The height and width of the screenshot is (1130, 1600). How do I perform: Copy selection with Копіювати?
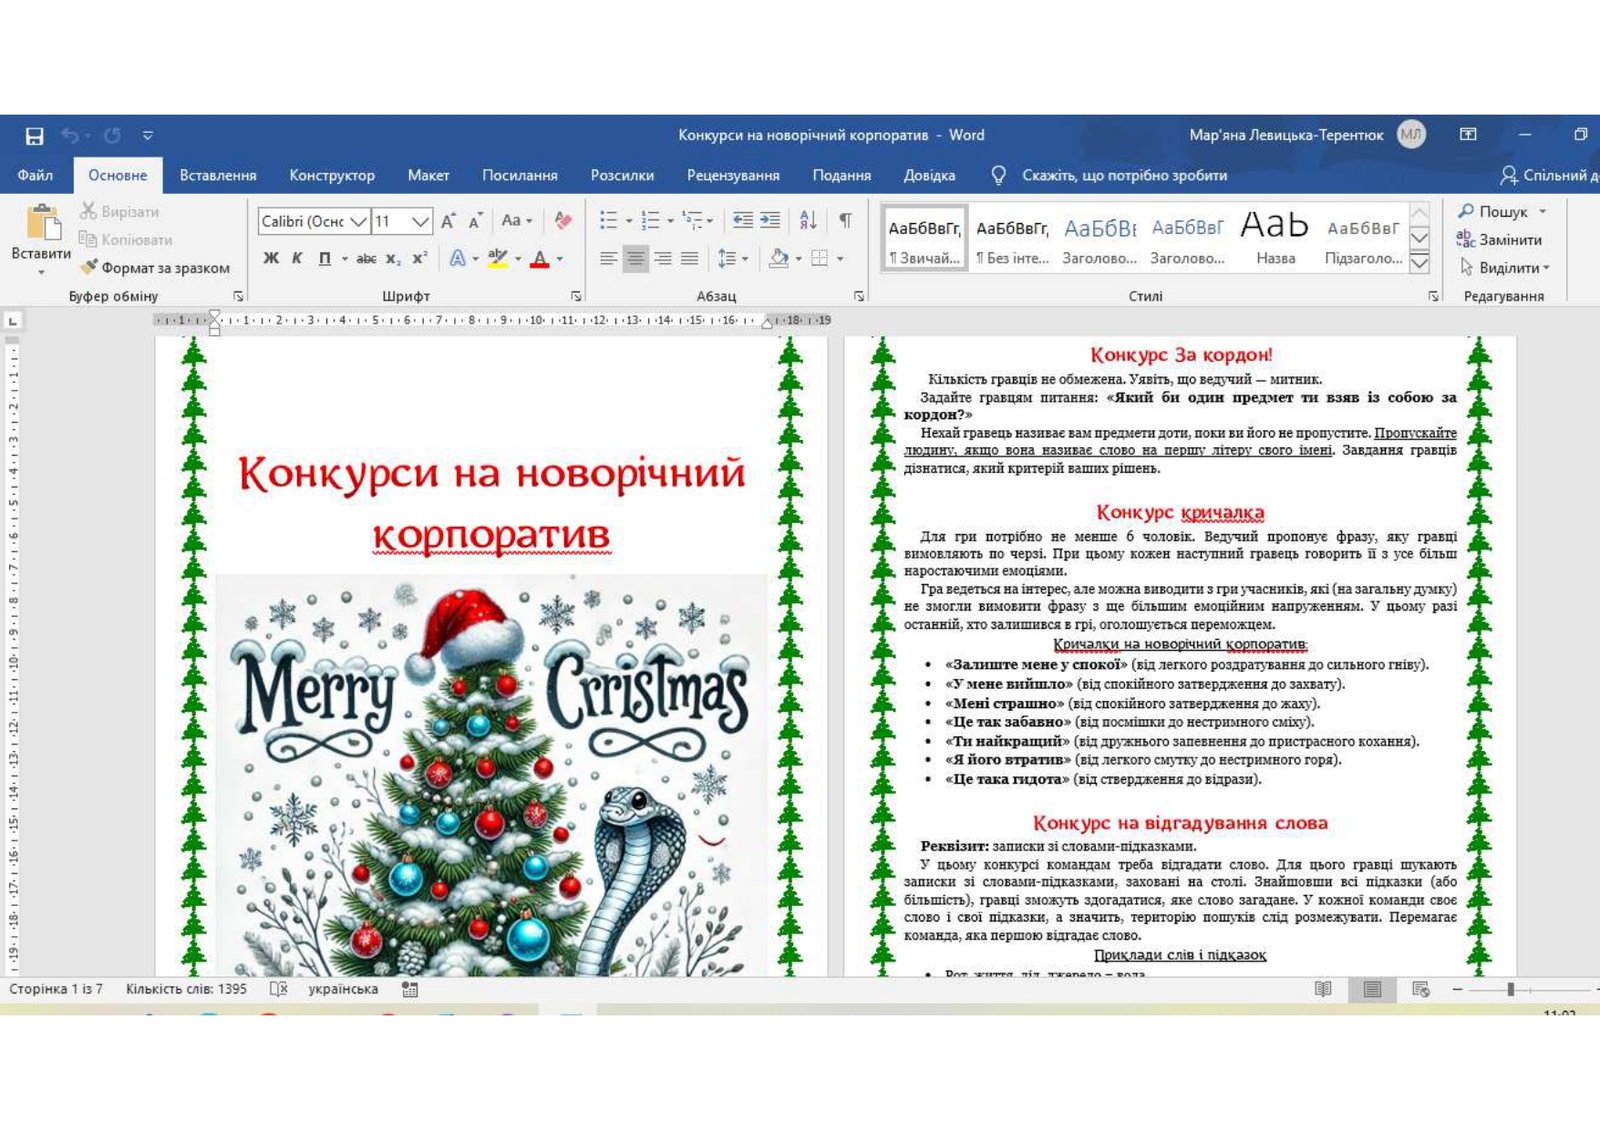[126, 240]
